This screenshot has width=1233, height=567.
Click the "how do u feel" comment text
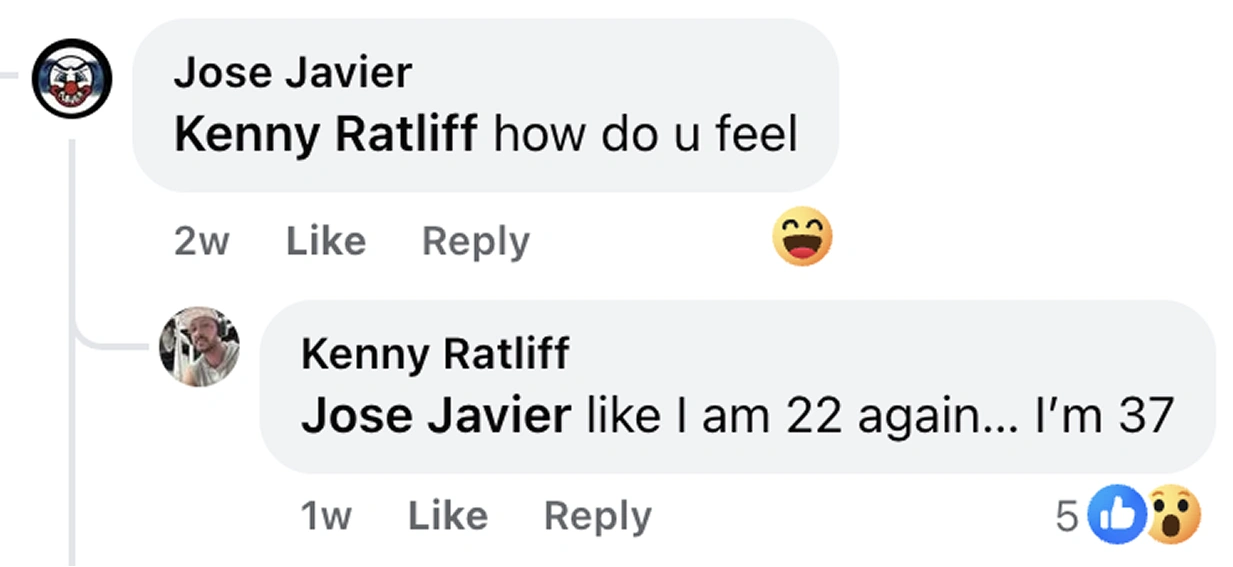click(x=645, y=134)
